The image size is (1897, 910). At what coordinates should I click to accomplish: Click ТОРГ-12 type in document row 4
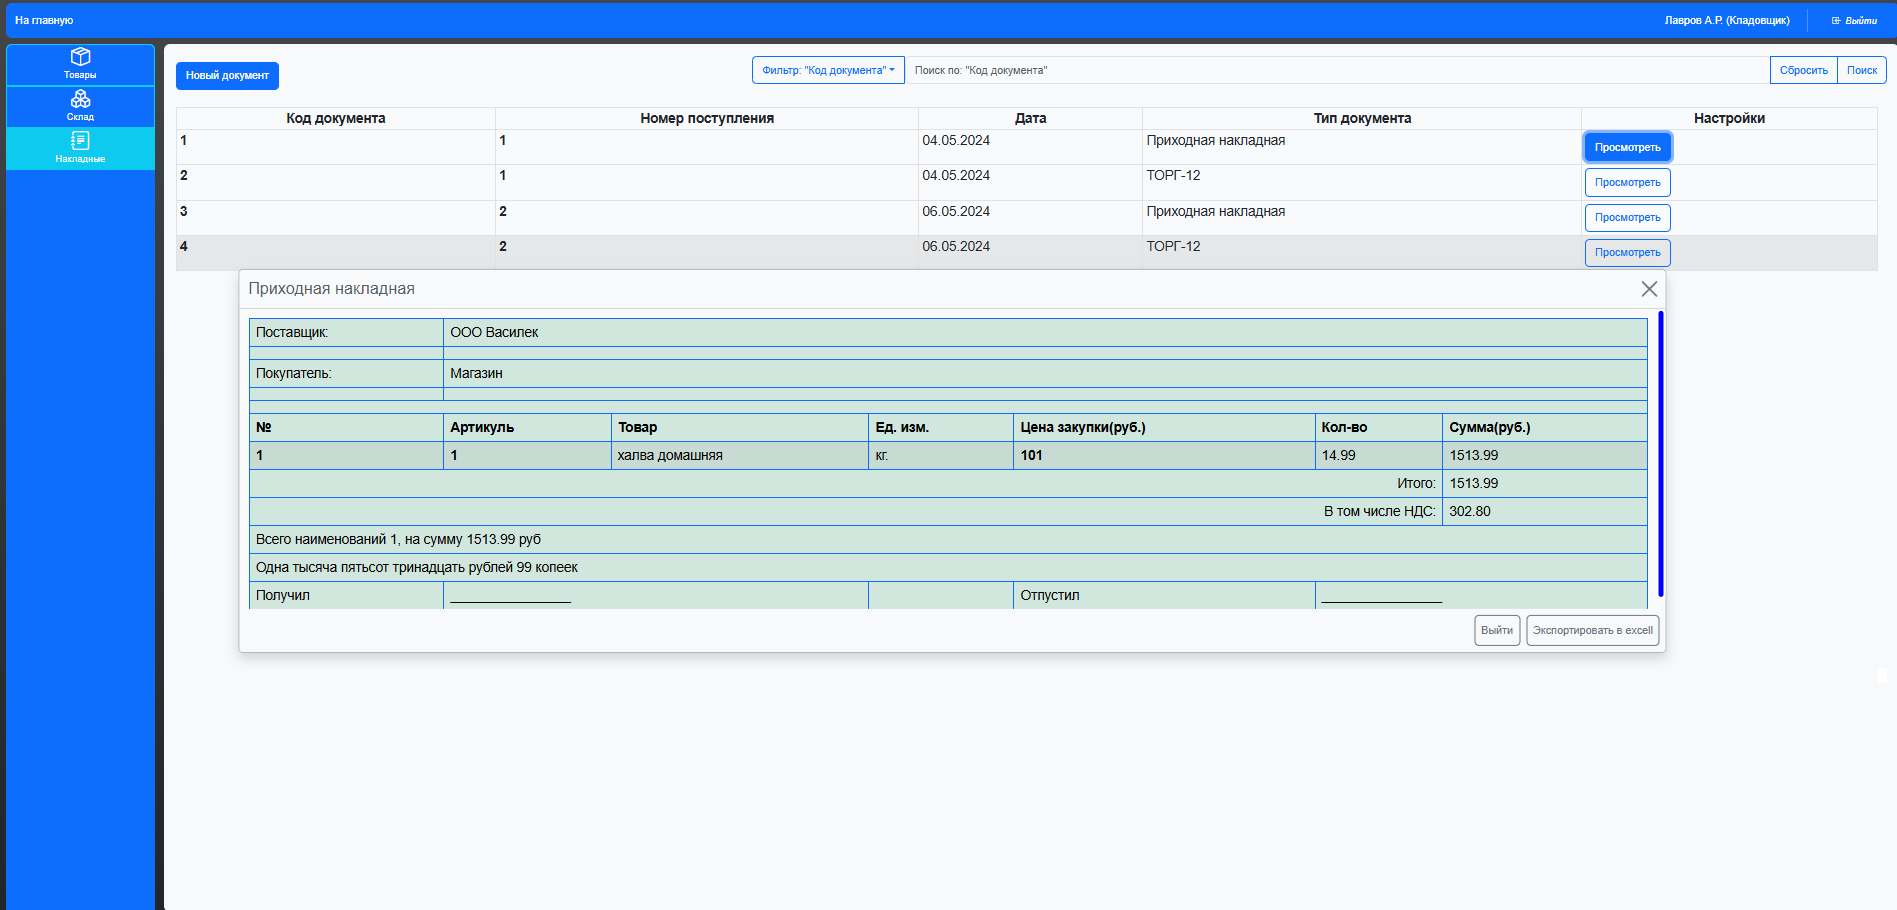(x=1173, y=246)
